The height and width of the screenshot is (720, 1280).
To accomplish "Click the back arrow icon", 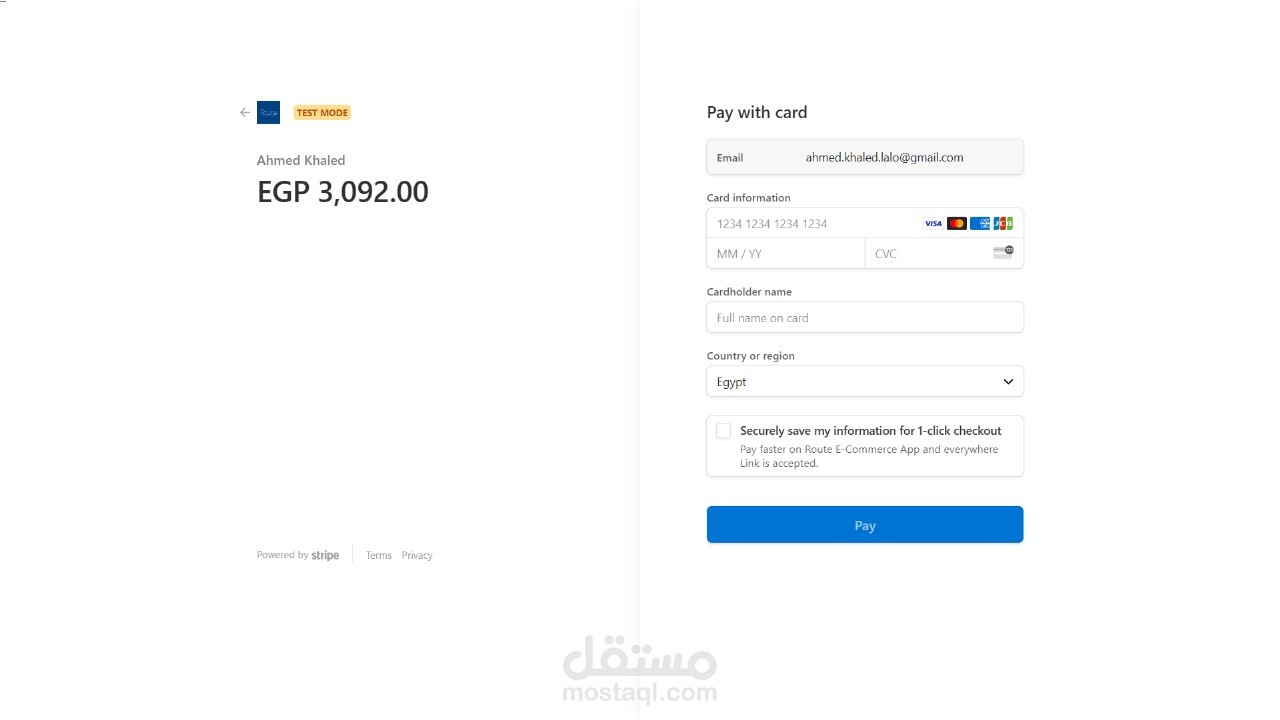I will pyautogui.click(x=245, y=113).
